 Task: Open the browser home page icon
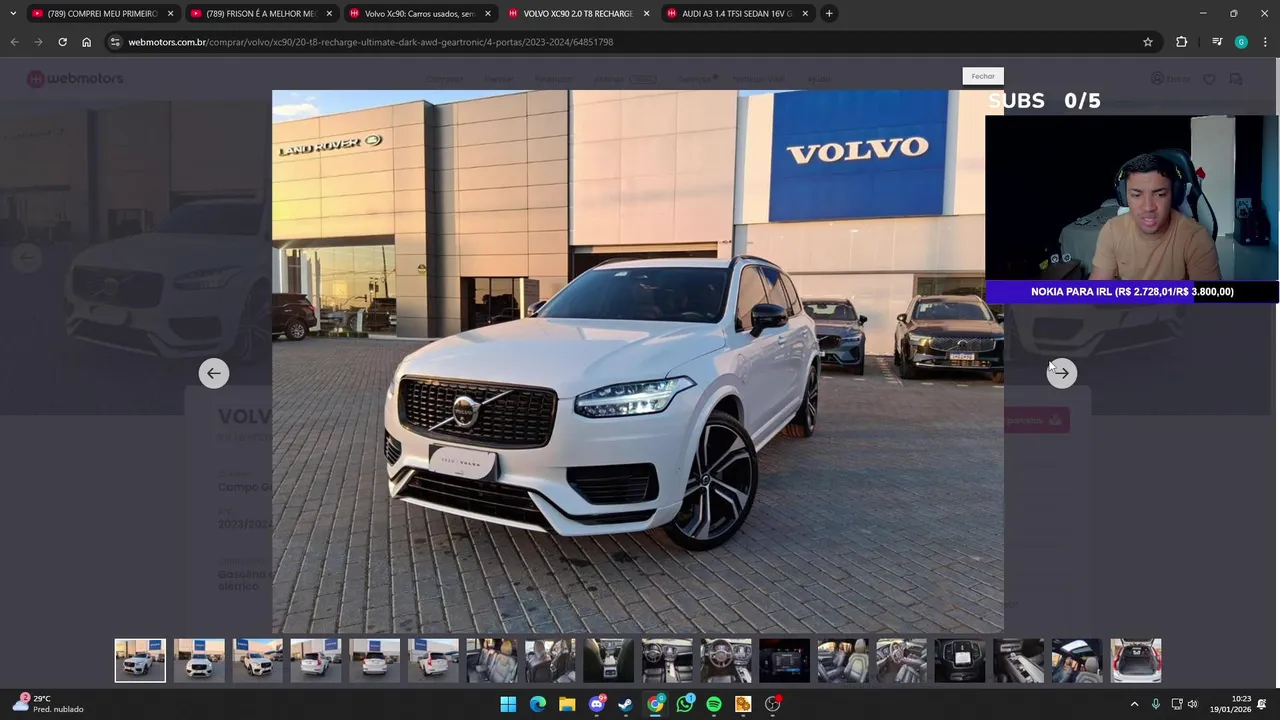[86, 42]
